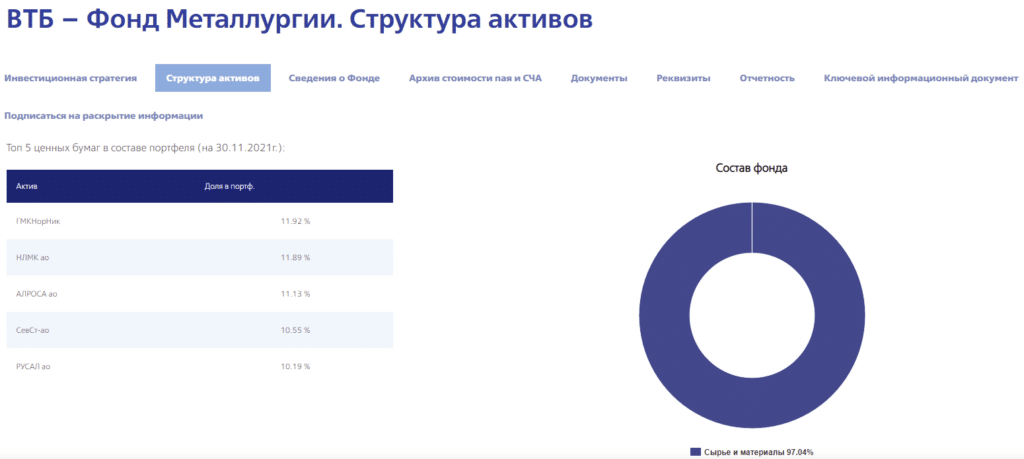Click the АЛРОСА ао asset row
The width and height of the screenshot is (1024, 459).
coord(199,294)
